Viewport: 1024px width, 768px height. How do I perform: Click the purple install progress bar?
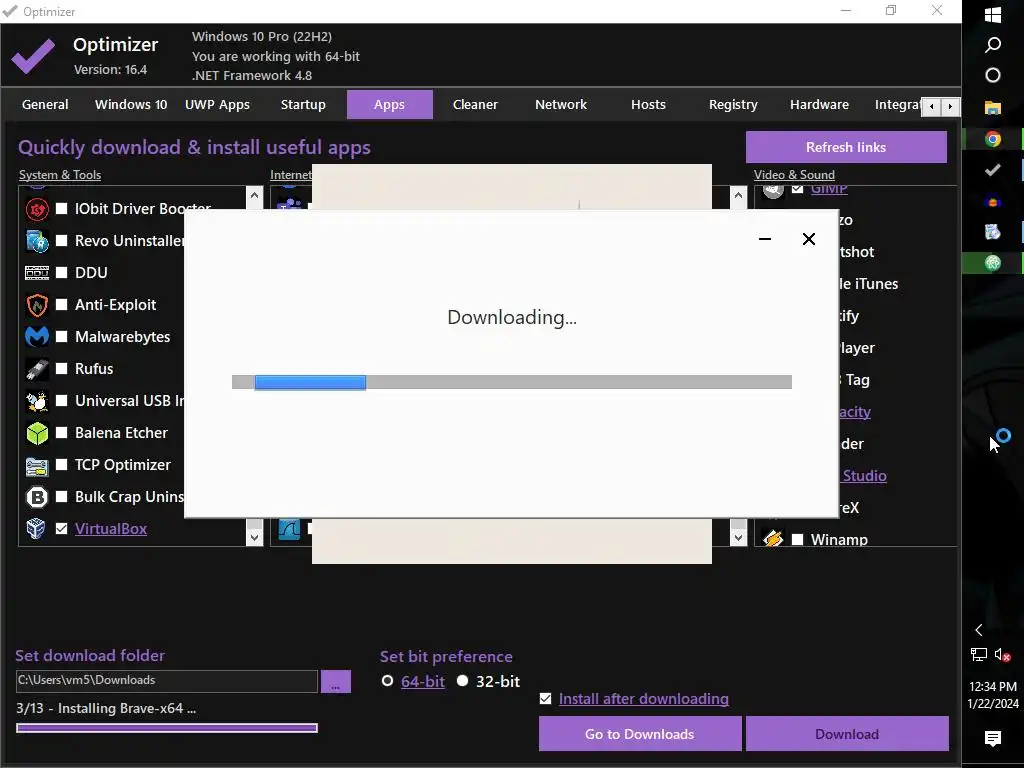point(167,728)
